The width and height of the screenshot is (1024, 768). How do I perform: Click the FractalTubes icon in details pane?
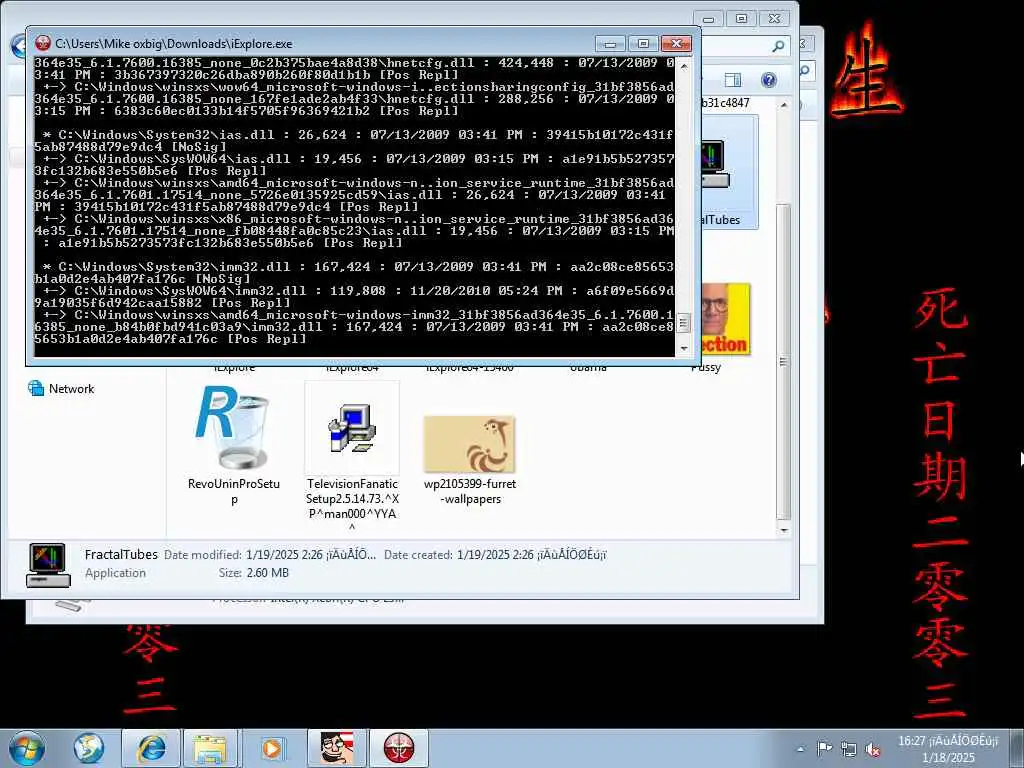point(48,565)
